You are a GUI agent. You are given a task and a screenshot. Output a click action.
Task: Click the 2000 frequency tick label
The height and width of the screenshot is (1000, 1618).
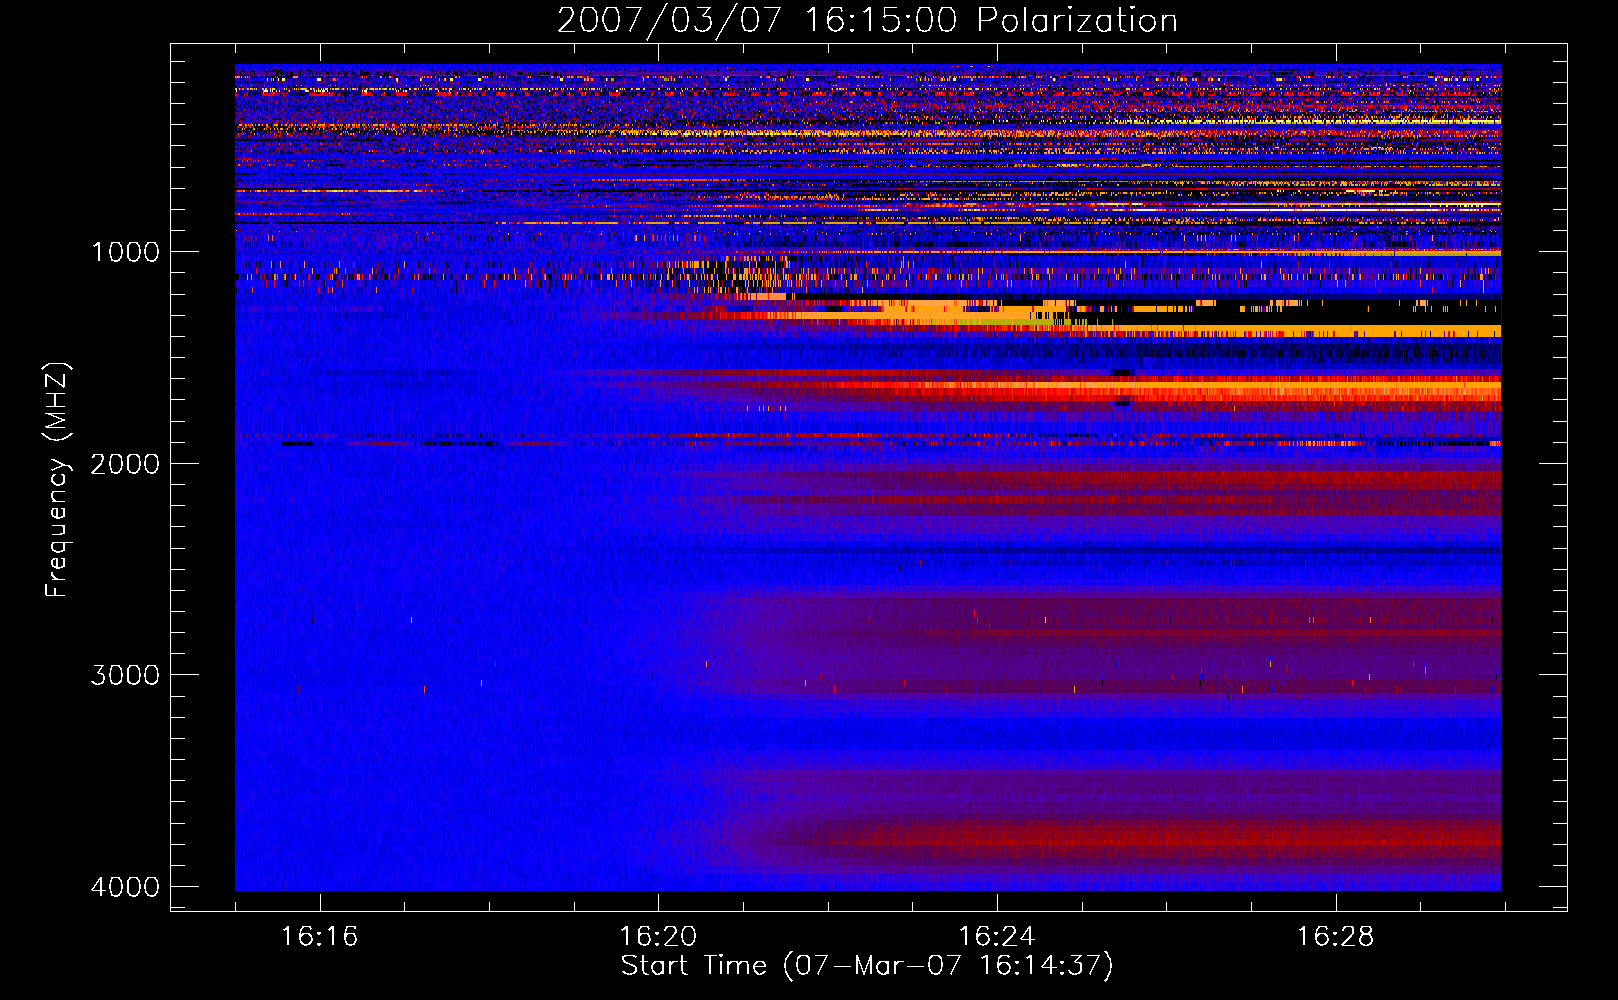click(x=125, y=464)
